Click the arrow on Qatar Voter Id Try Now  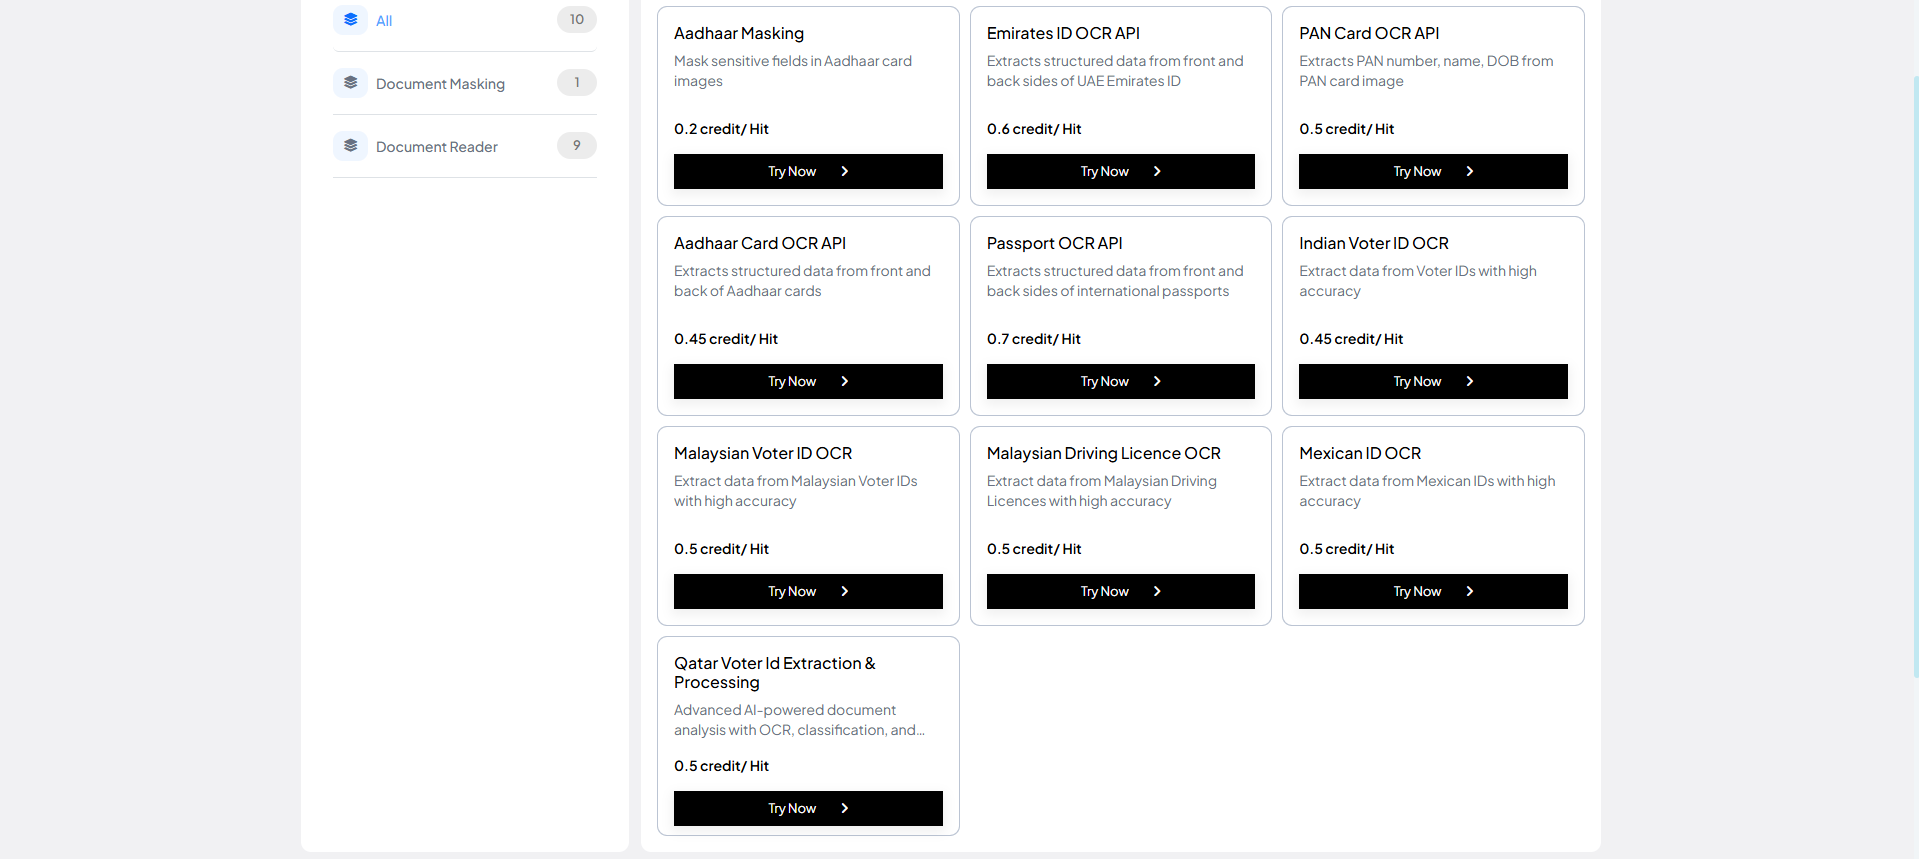tap(845, 808)
